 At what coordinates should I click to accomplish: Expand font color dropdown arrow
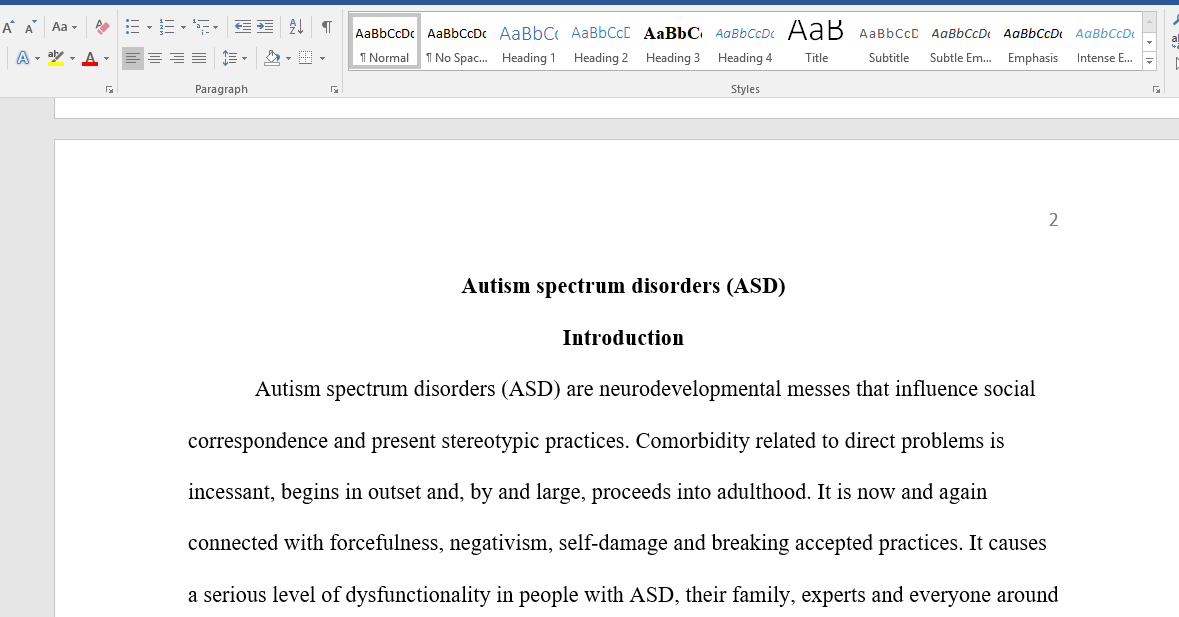[106, 59]
